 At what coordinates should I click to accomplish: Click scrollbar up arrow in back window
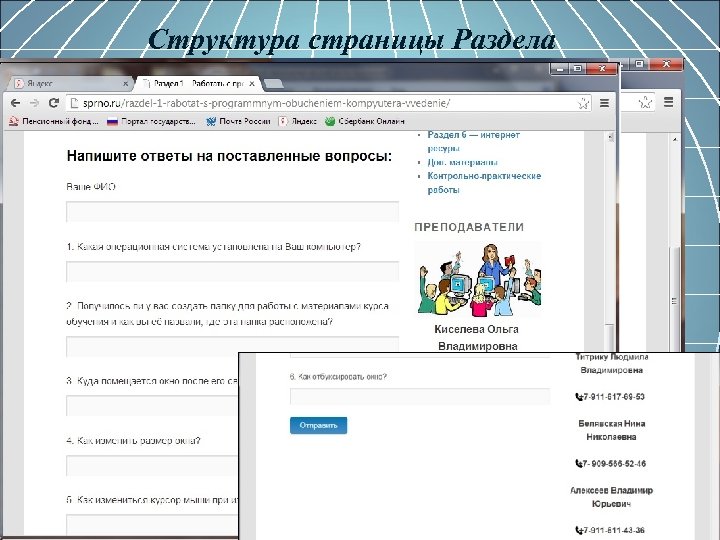pos(675,139)
